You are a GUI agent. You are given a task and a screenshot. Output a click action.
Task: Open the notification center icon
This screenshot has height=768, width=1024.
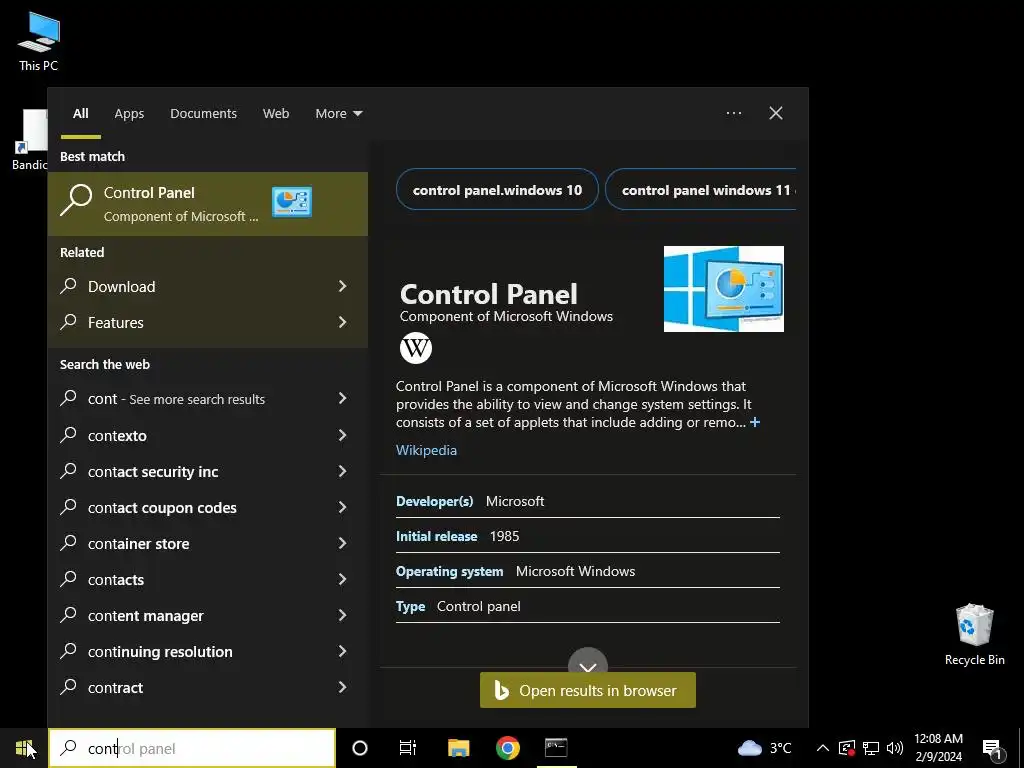coord(993,748)
